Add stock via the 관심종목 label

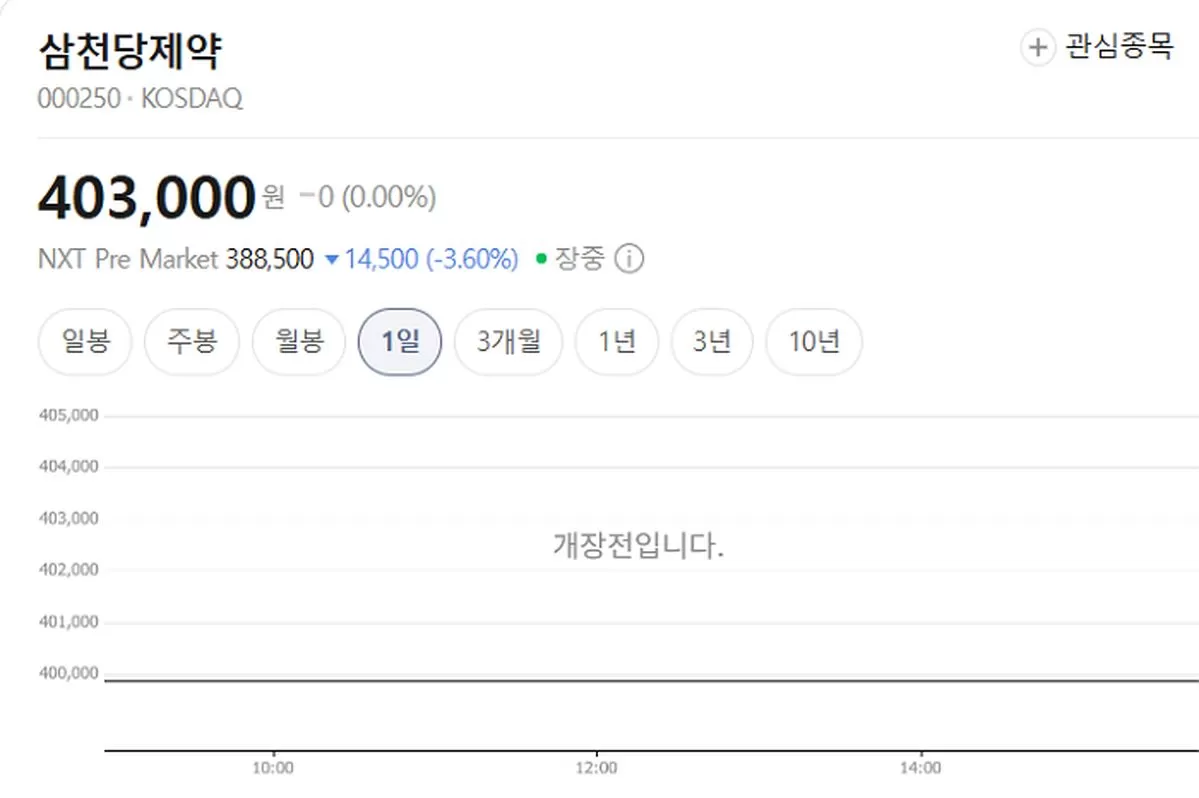tap(1119, 47)
